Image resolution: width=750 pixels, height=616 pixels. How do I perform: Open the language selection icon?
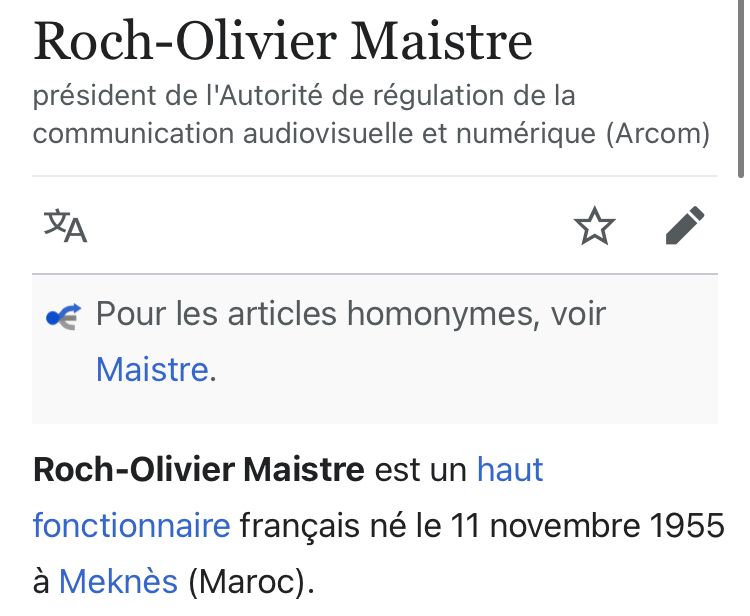coord(66,227)
